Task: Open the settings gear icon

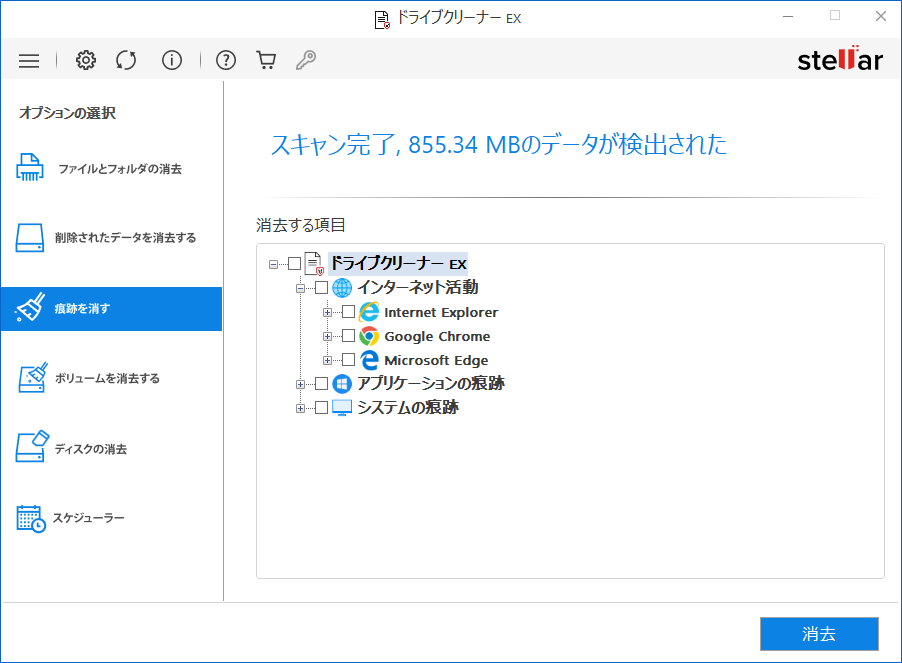Action: (x=85, y=60)
